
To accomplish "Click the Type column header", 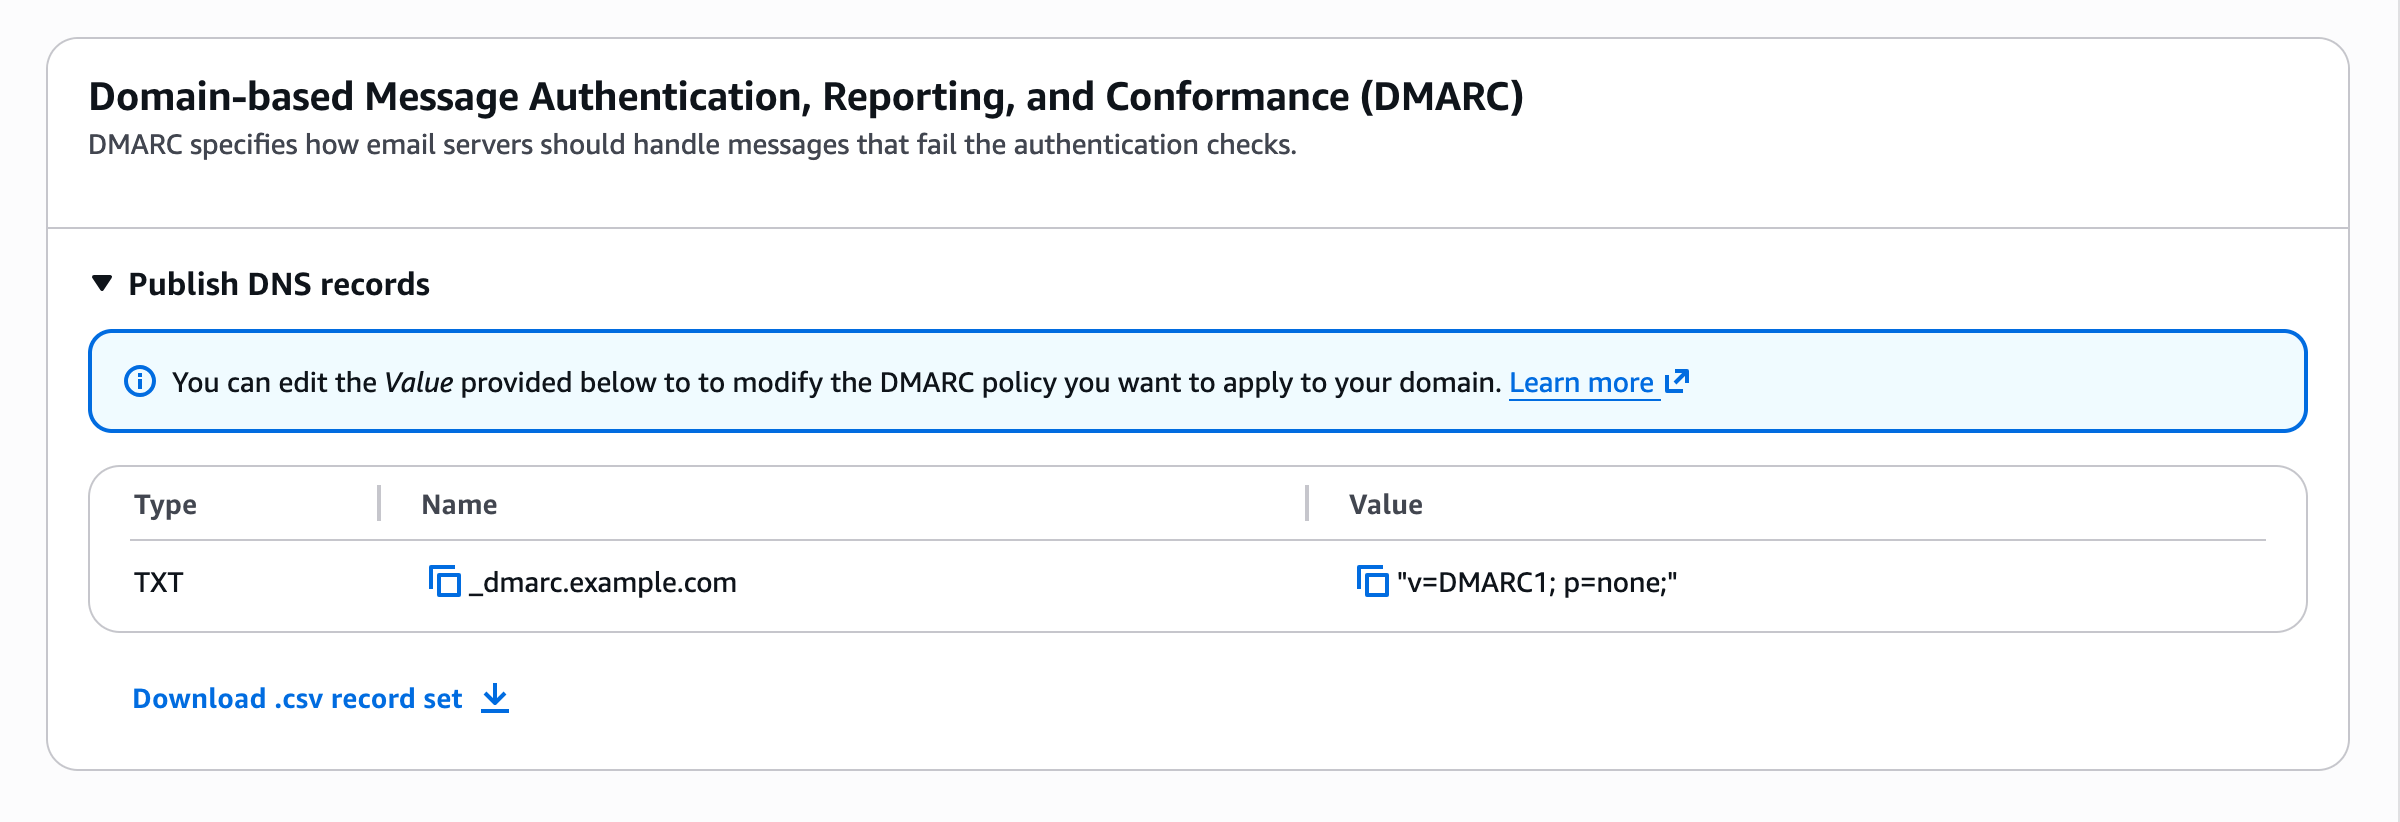I will pyautogui.click(x=165, y=504).
